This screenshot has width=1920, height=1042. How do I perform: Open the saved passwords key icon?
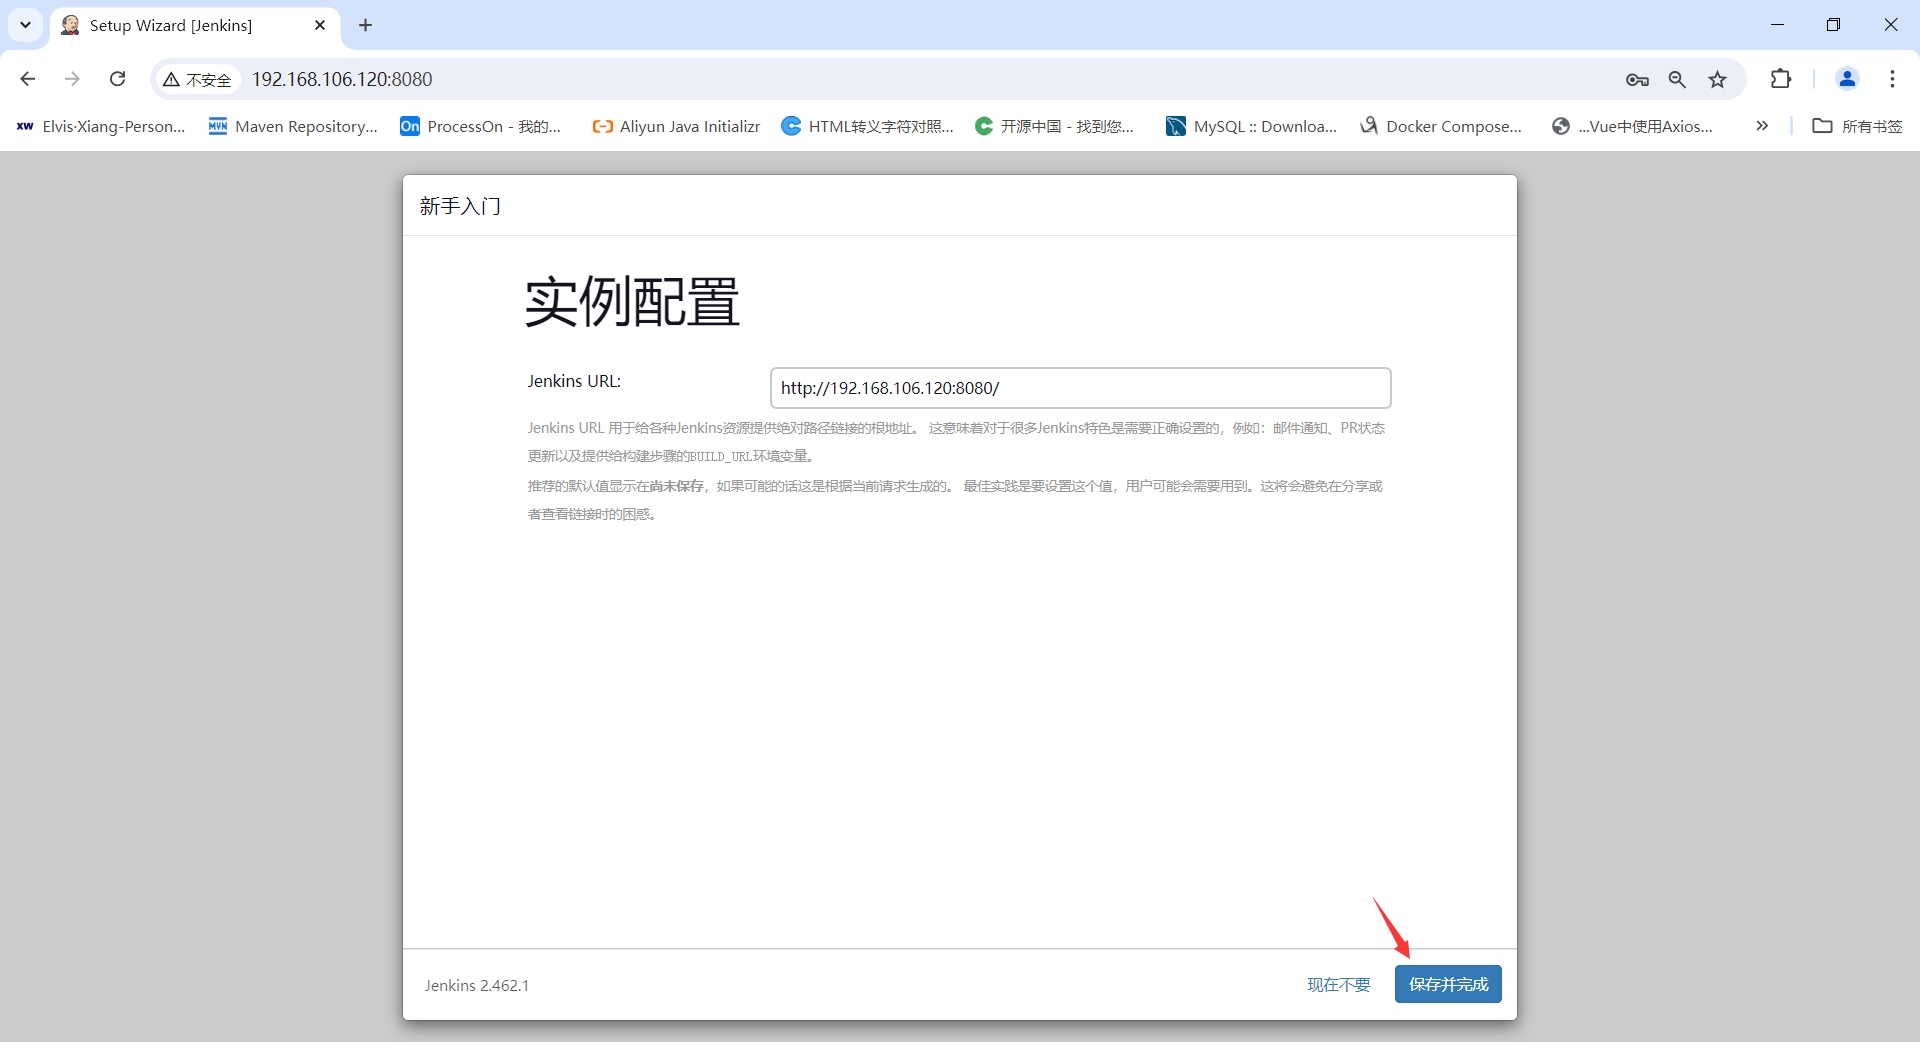pos(1637,79)
